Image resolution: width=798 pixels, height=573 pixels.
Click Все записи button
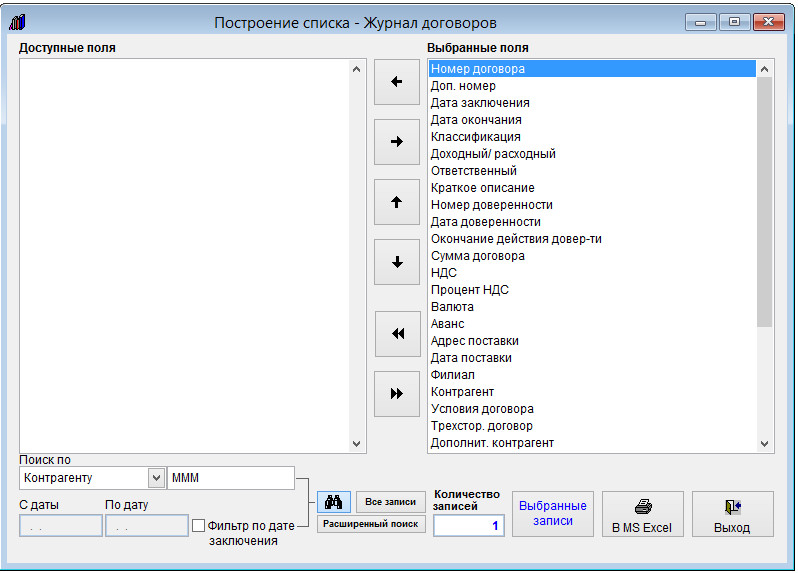tap(390, 502)
